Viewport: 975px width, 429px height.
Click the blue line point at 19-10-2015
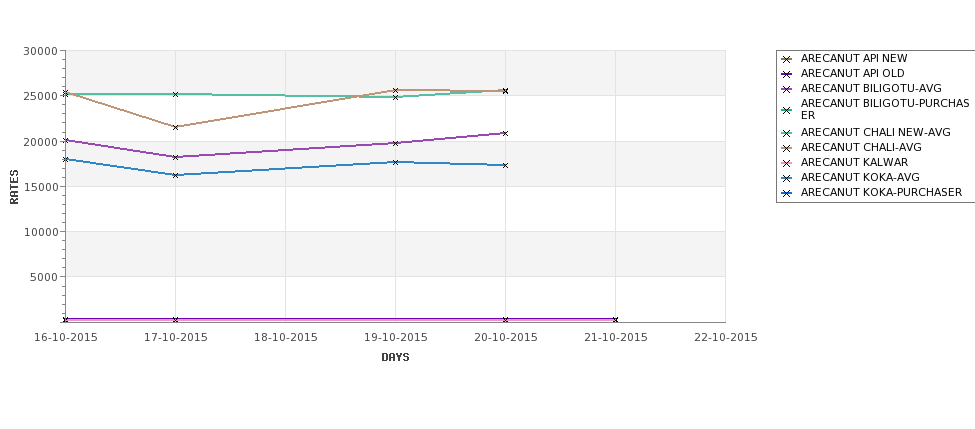click(395, 162)
